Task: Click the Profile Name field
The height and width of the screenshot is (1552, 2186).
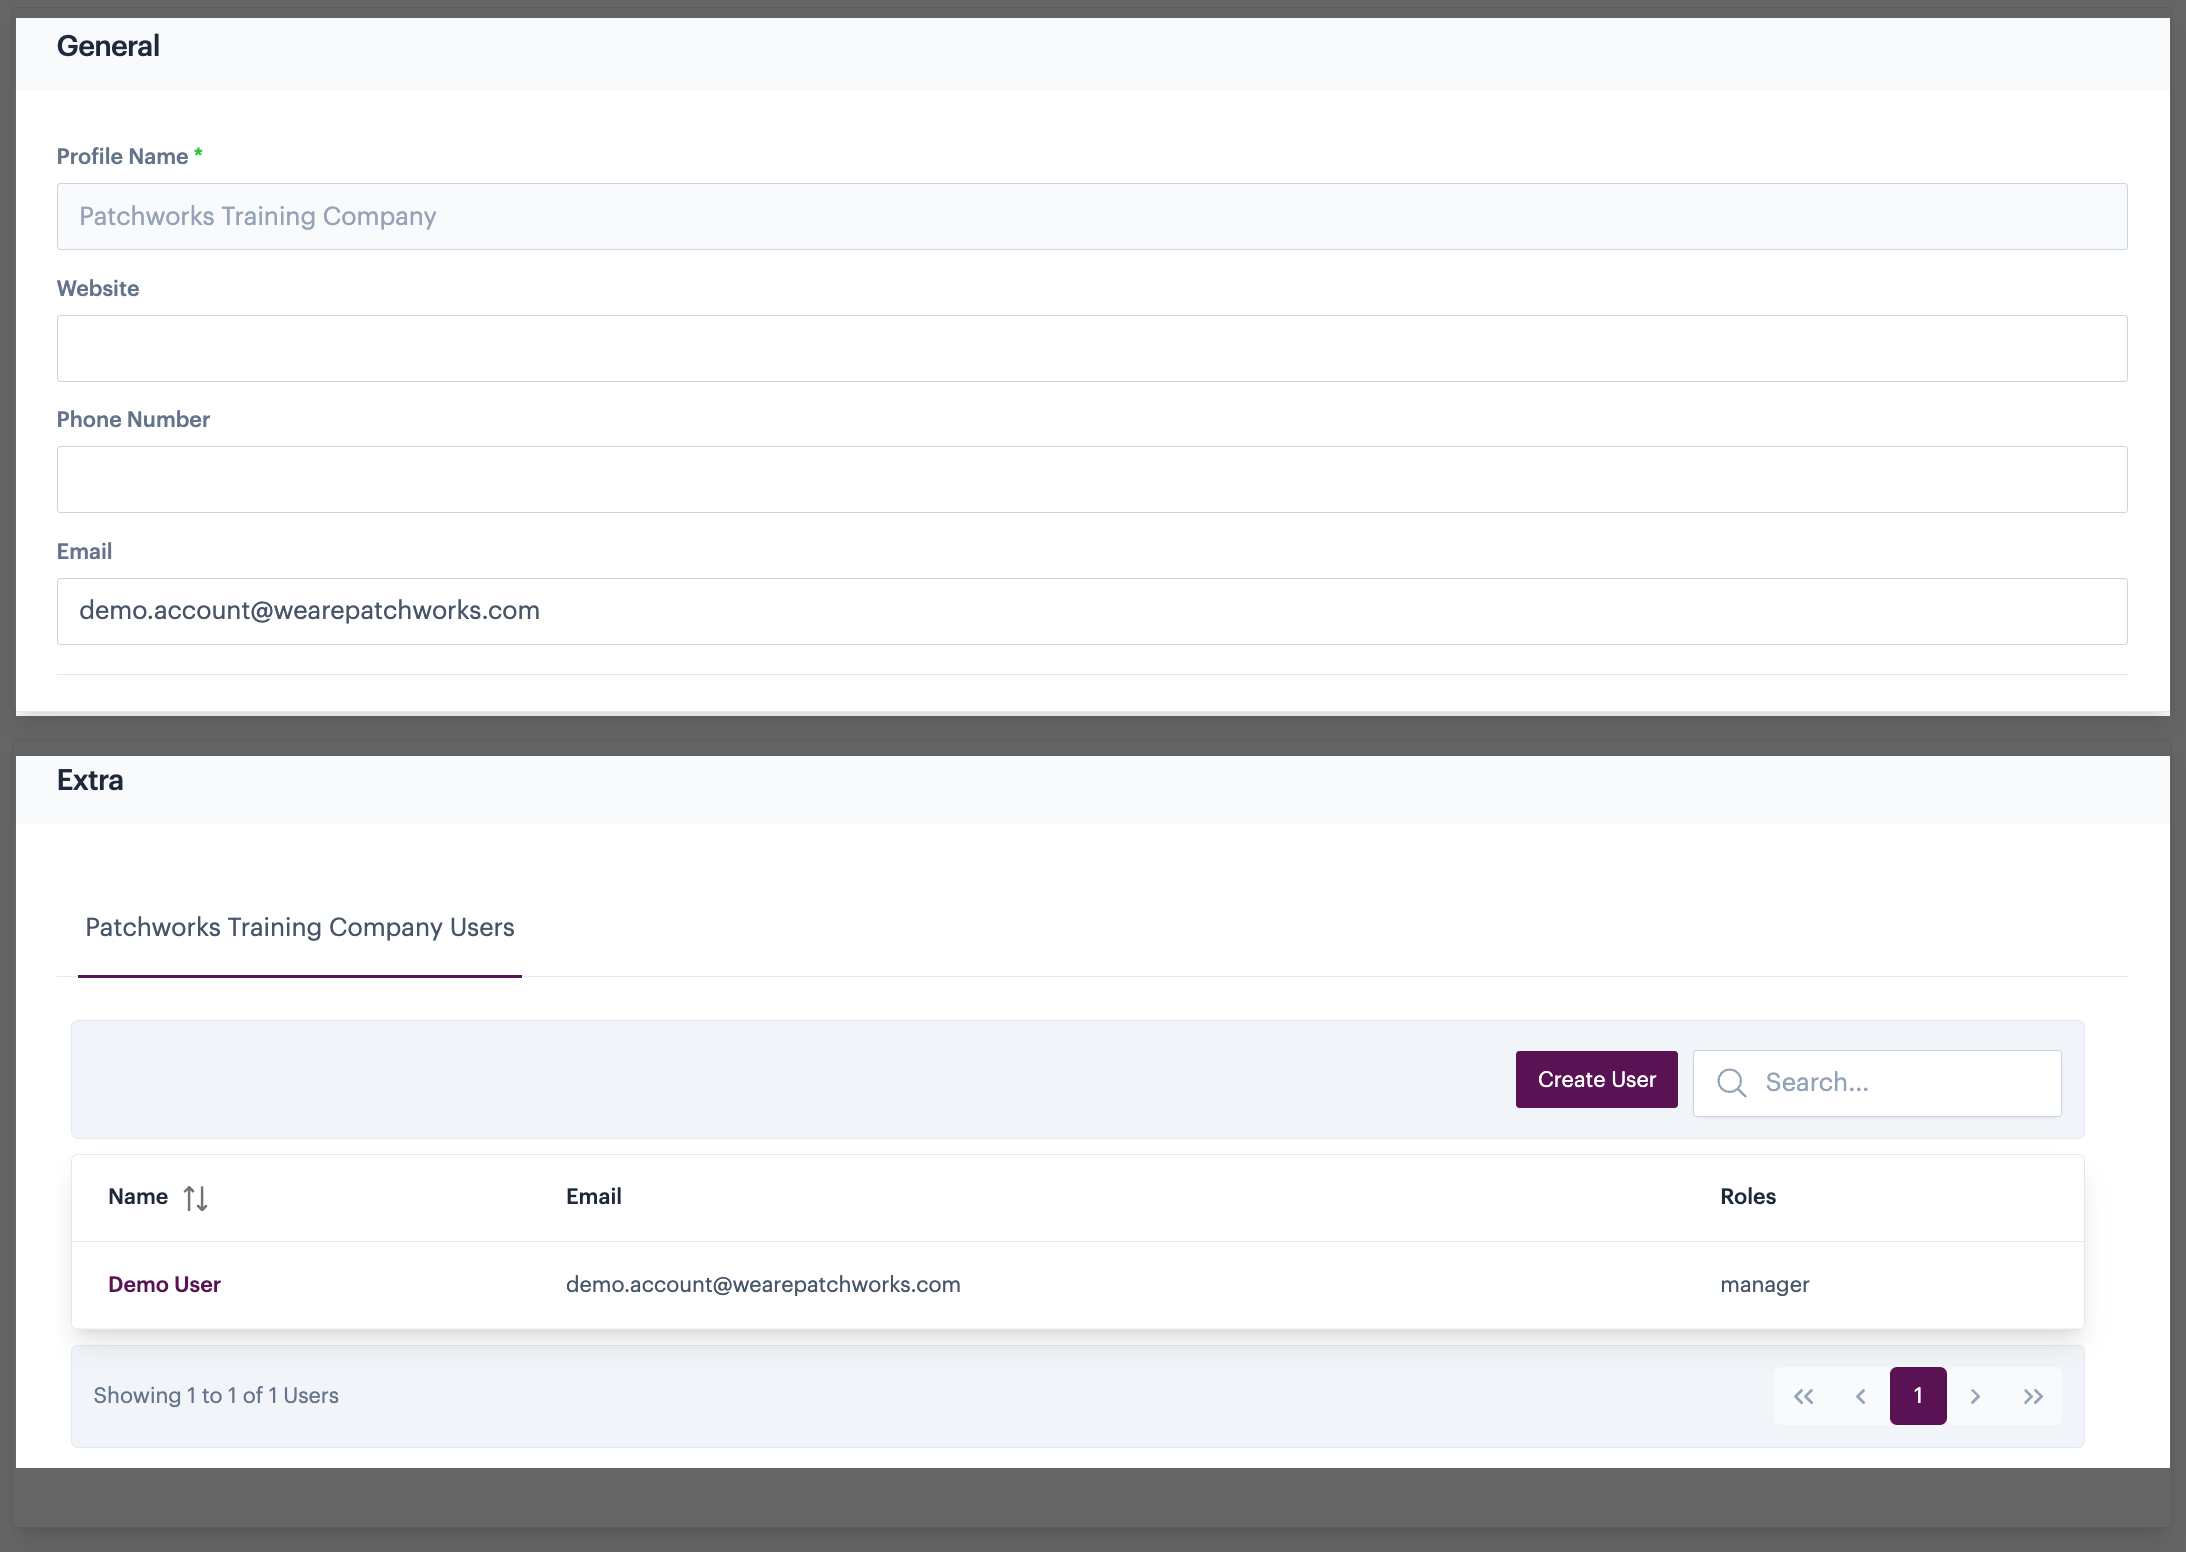Action: [x=1091, y=217]
